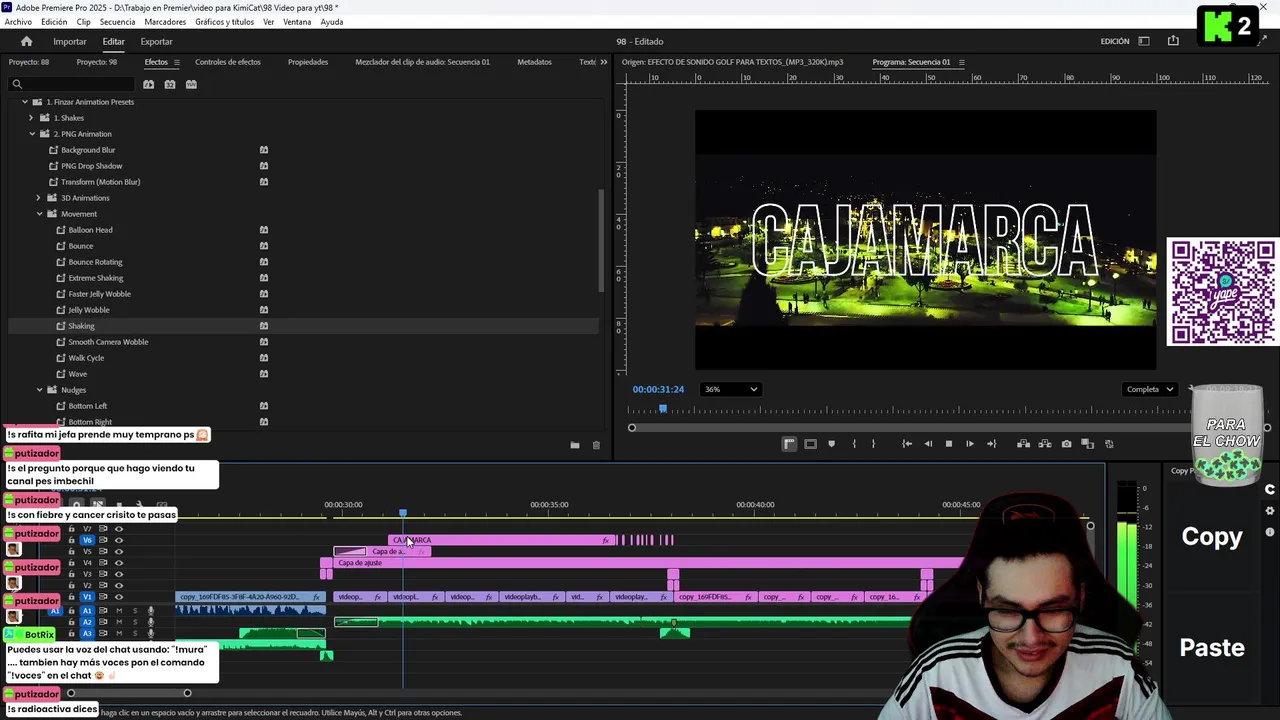Collapse the Nudges folder
1280x720 pixels.
pyautogui.click(x=39, y=390)
